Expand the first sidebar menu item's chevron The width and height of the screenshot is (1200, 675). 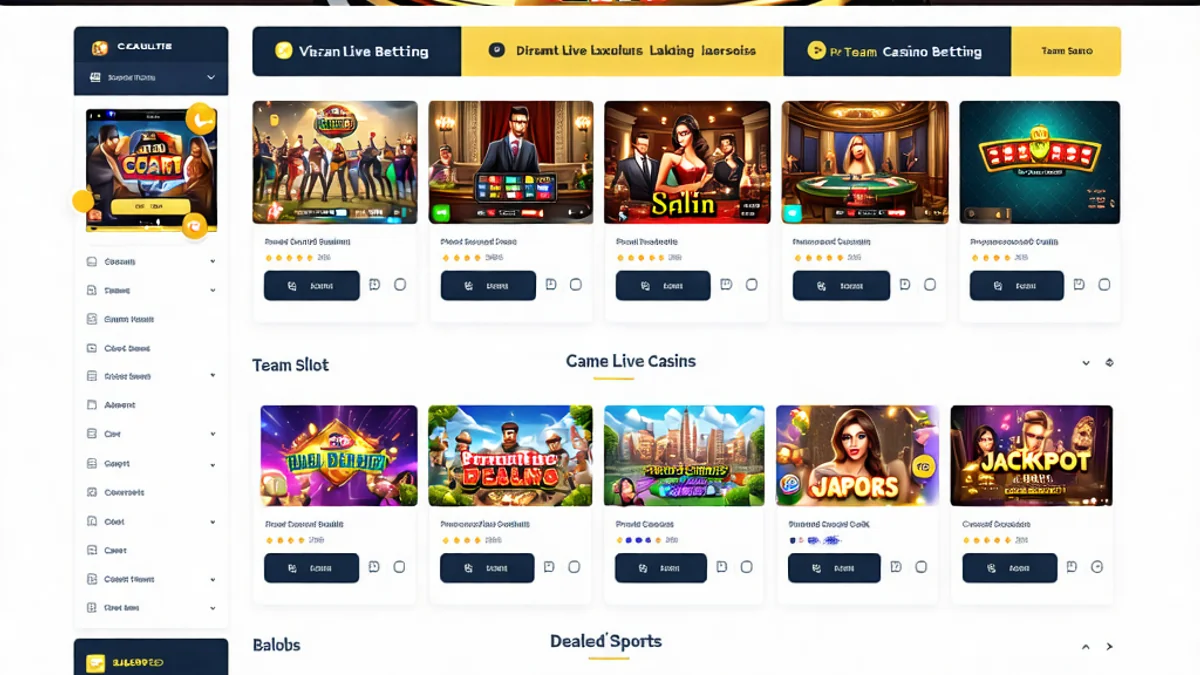tap(213, 262)
